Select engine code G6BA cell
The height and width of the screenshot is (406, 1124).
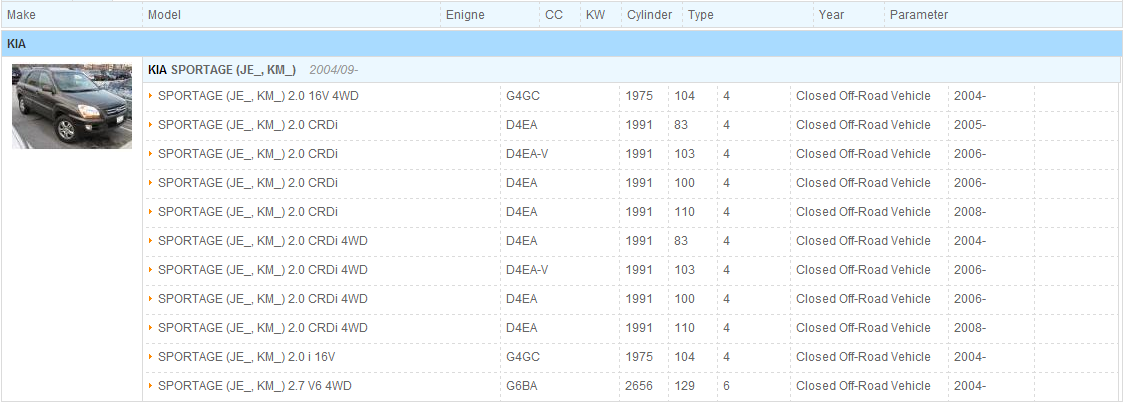tap(522, 386)
